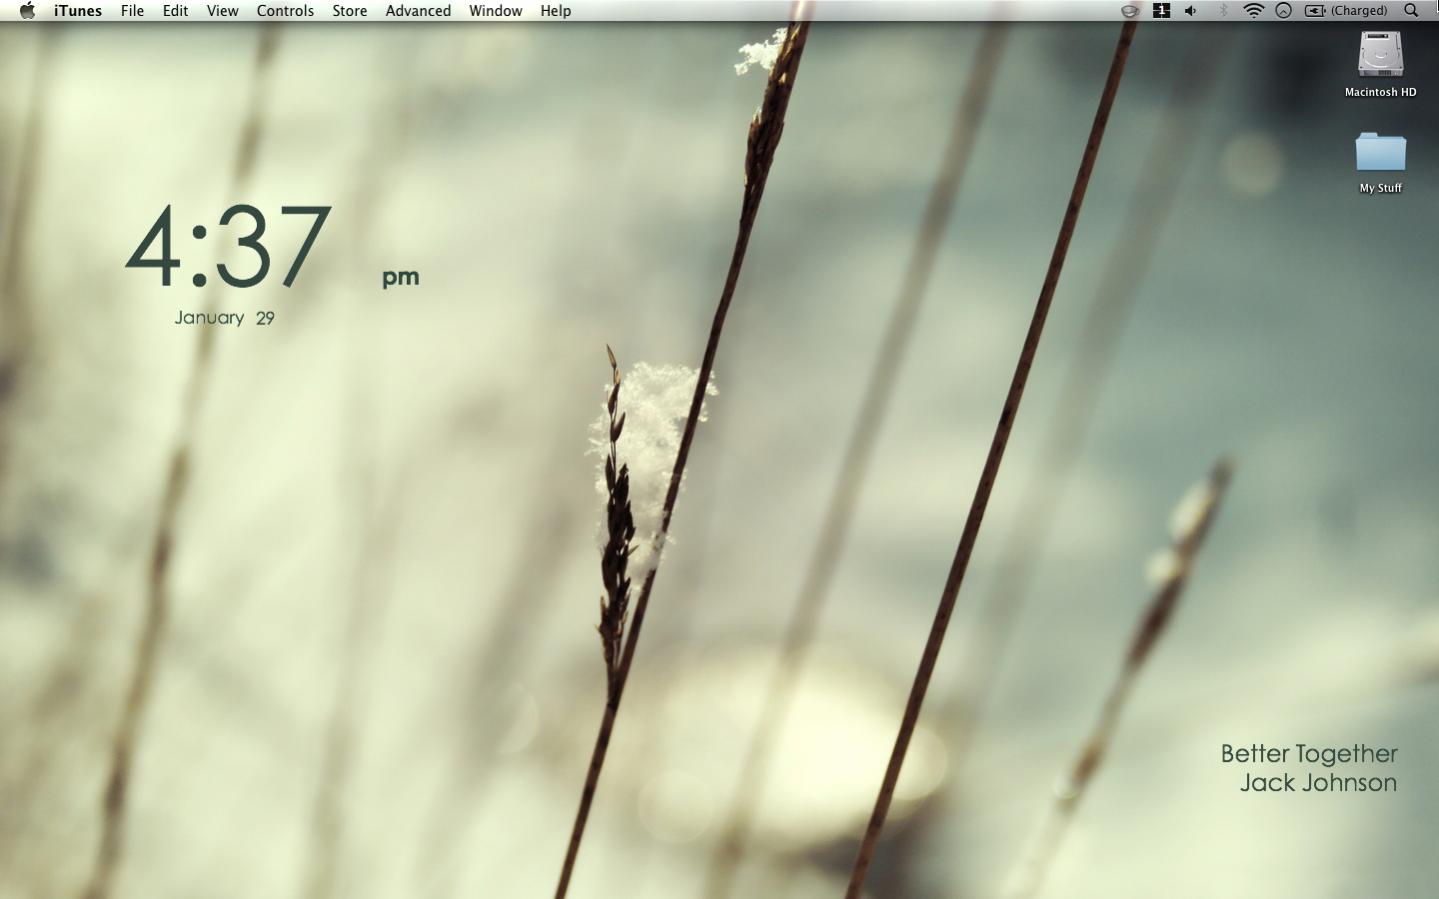Click the My Stuff folder label
The width and height of the screenshot is (1439, 899).
pyautogui.click(x=1380, y=188)
